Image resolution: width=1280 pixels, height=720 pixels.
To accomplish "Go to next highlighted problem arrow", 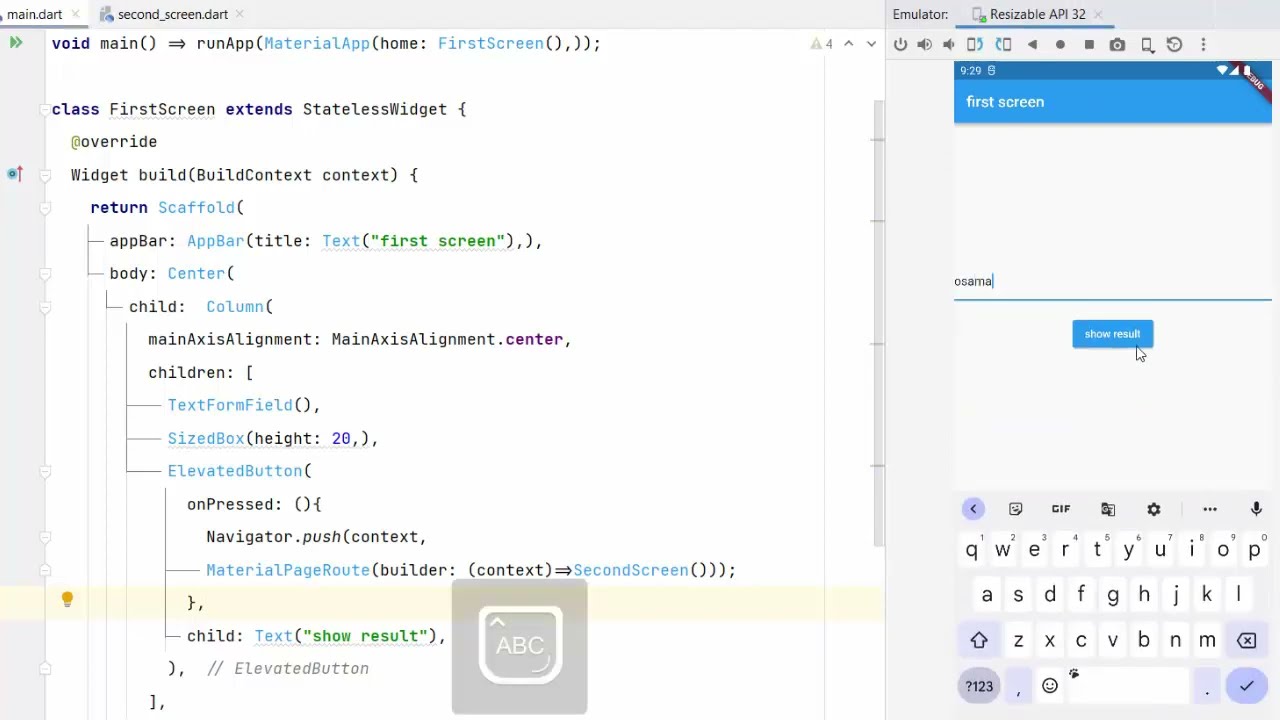I will [871, 44].
